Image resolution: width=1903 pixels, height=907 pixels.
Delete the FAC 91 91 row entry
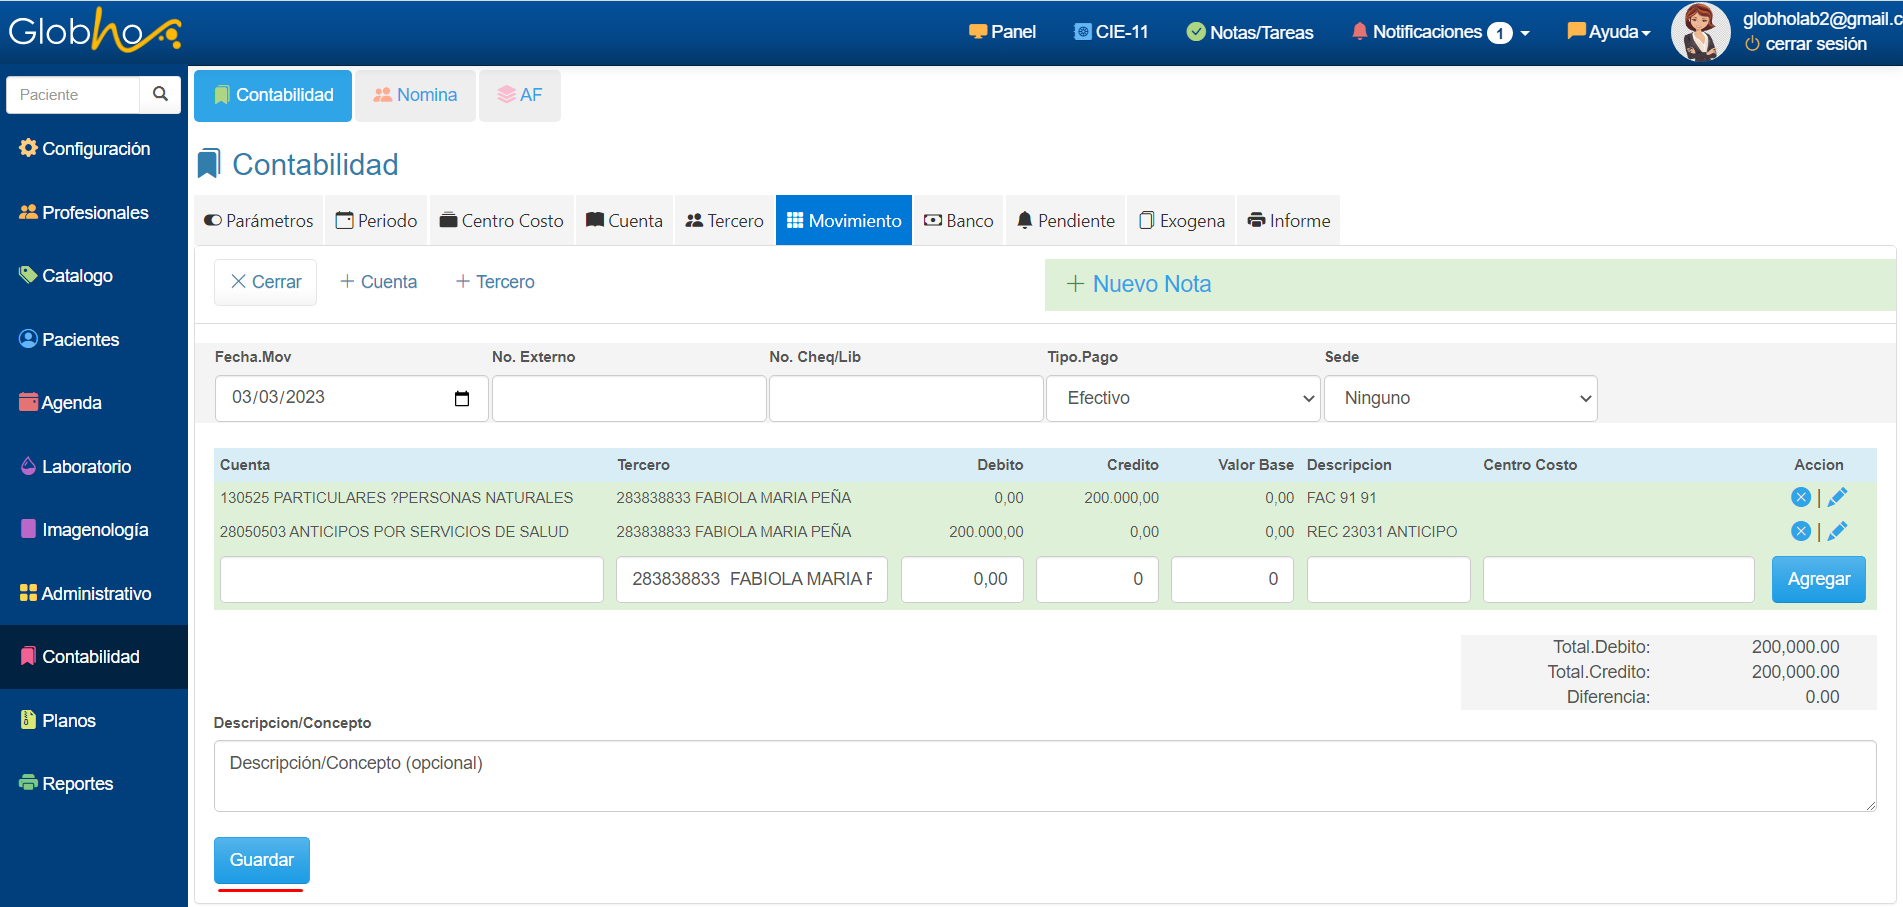coord(1800,497)
